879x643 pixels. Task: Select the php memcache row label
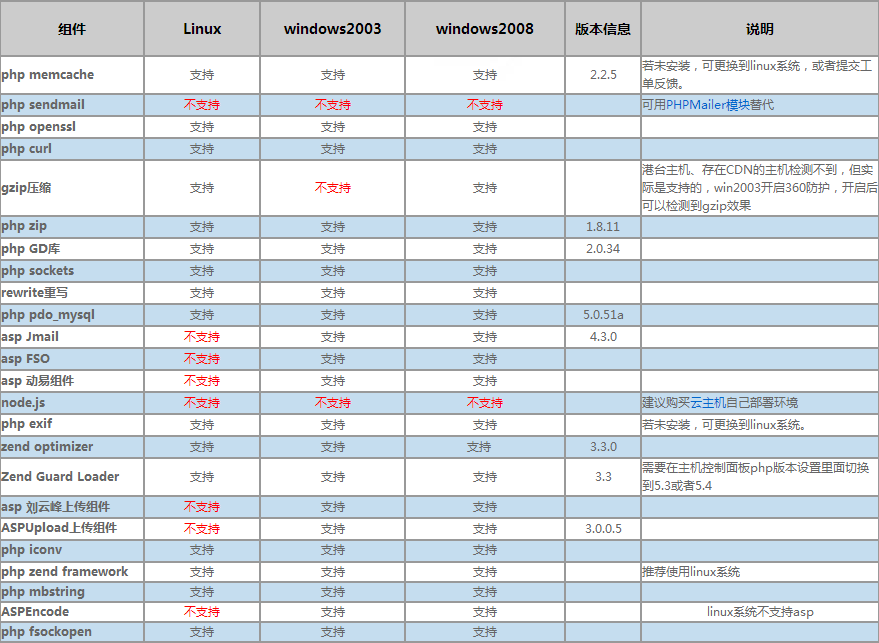tap(48, 75)
